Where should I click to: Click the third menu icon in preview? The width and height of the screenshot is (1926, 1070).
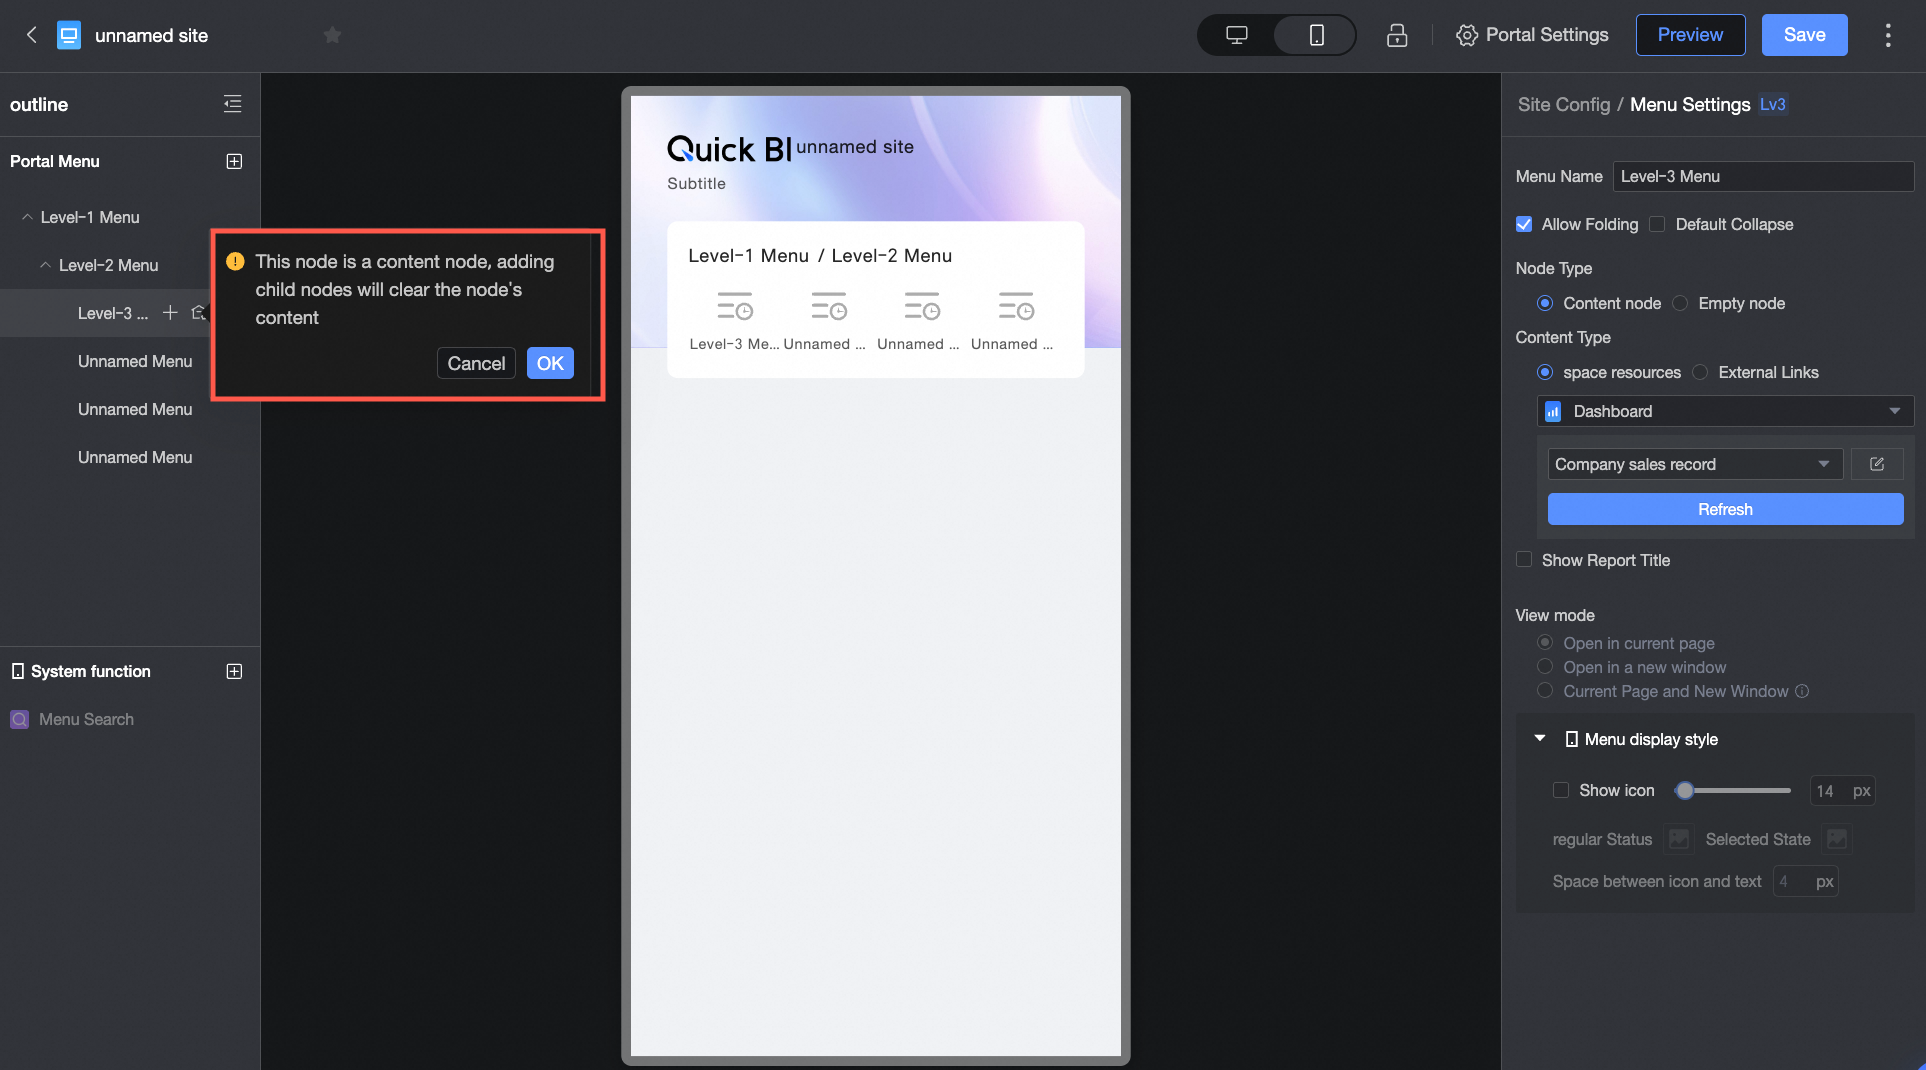(922, 307)
